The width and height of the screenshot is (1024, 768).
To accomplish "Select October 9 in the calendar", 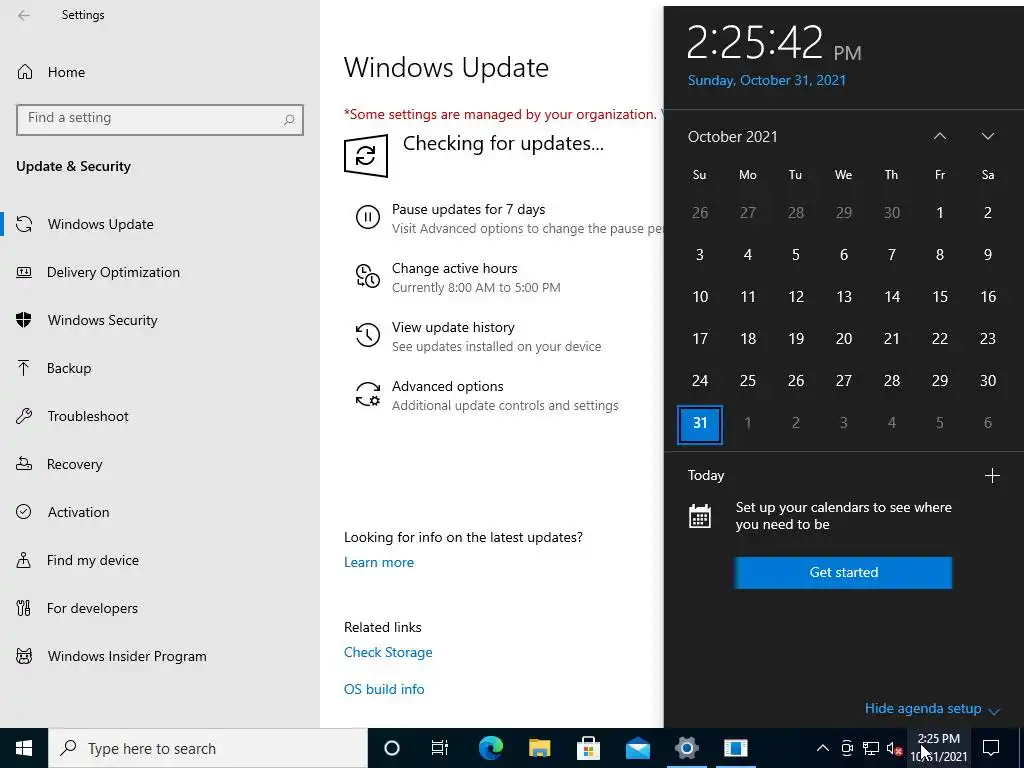I will click(x=987, y=255).
